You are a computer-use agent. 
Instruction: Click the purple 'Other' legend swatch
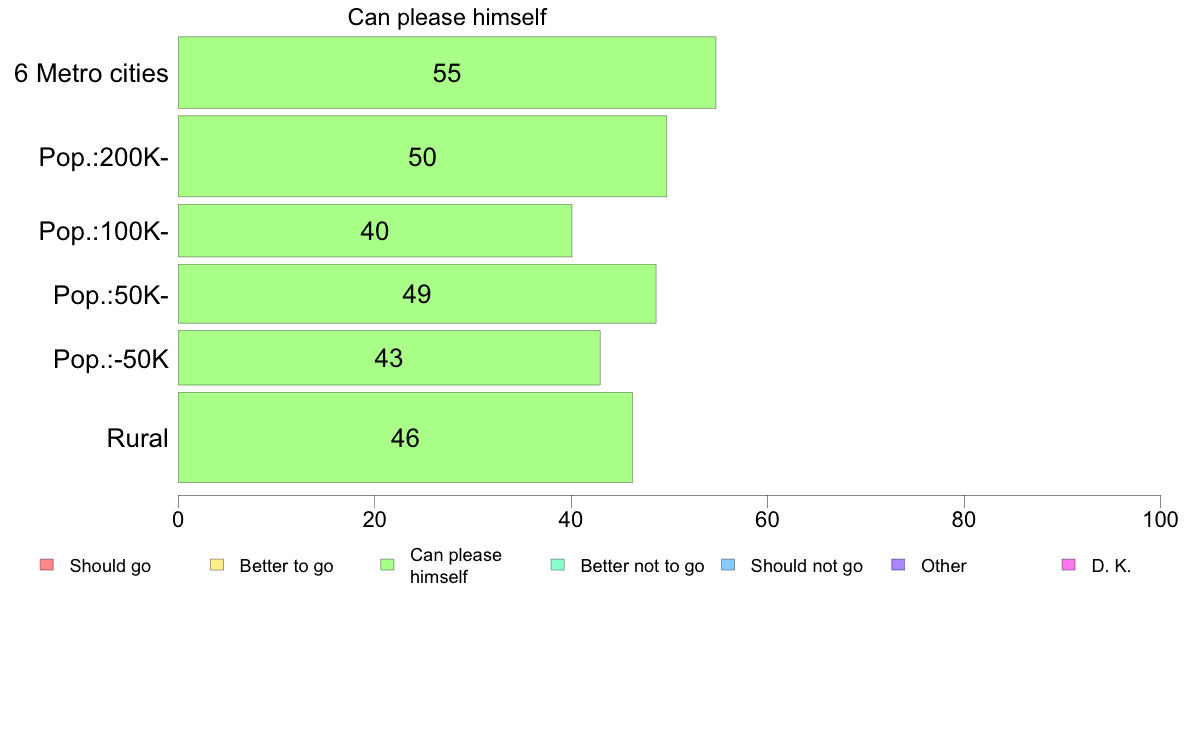899,565
